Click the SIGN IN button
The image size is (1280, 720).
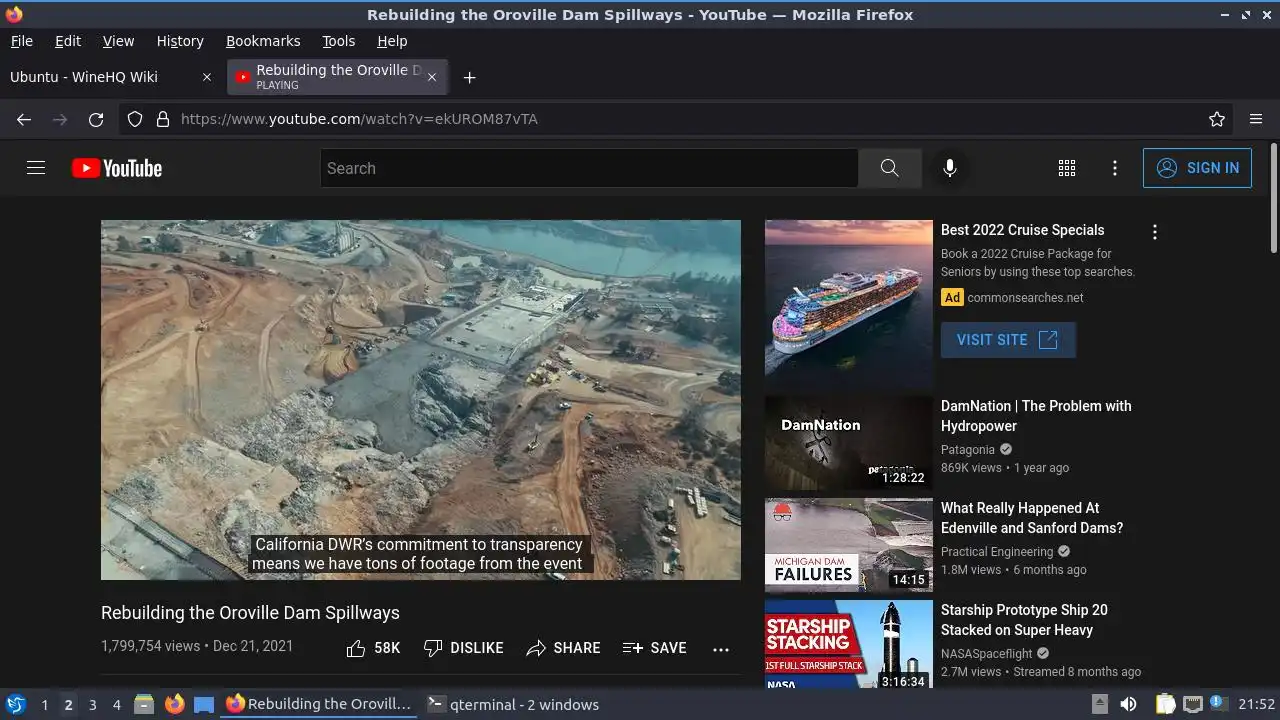point(1197,168)
